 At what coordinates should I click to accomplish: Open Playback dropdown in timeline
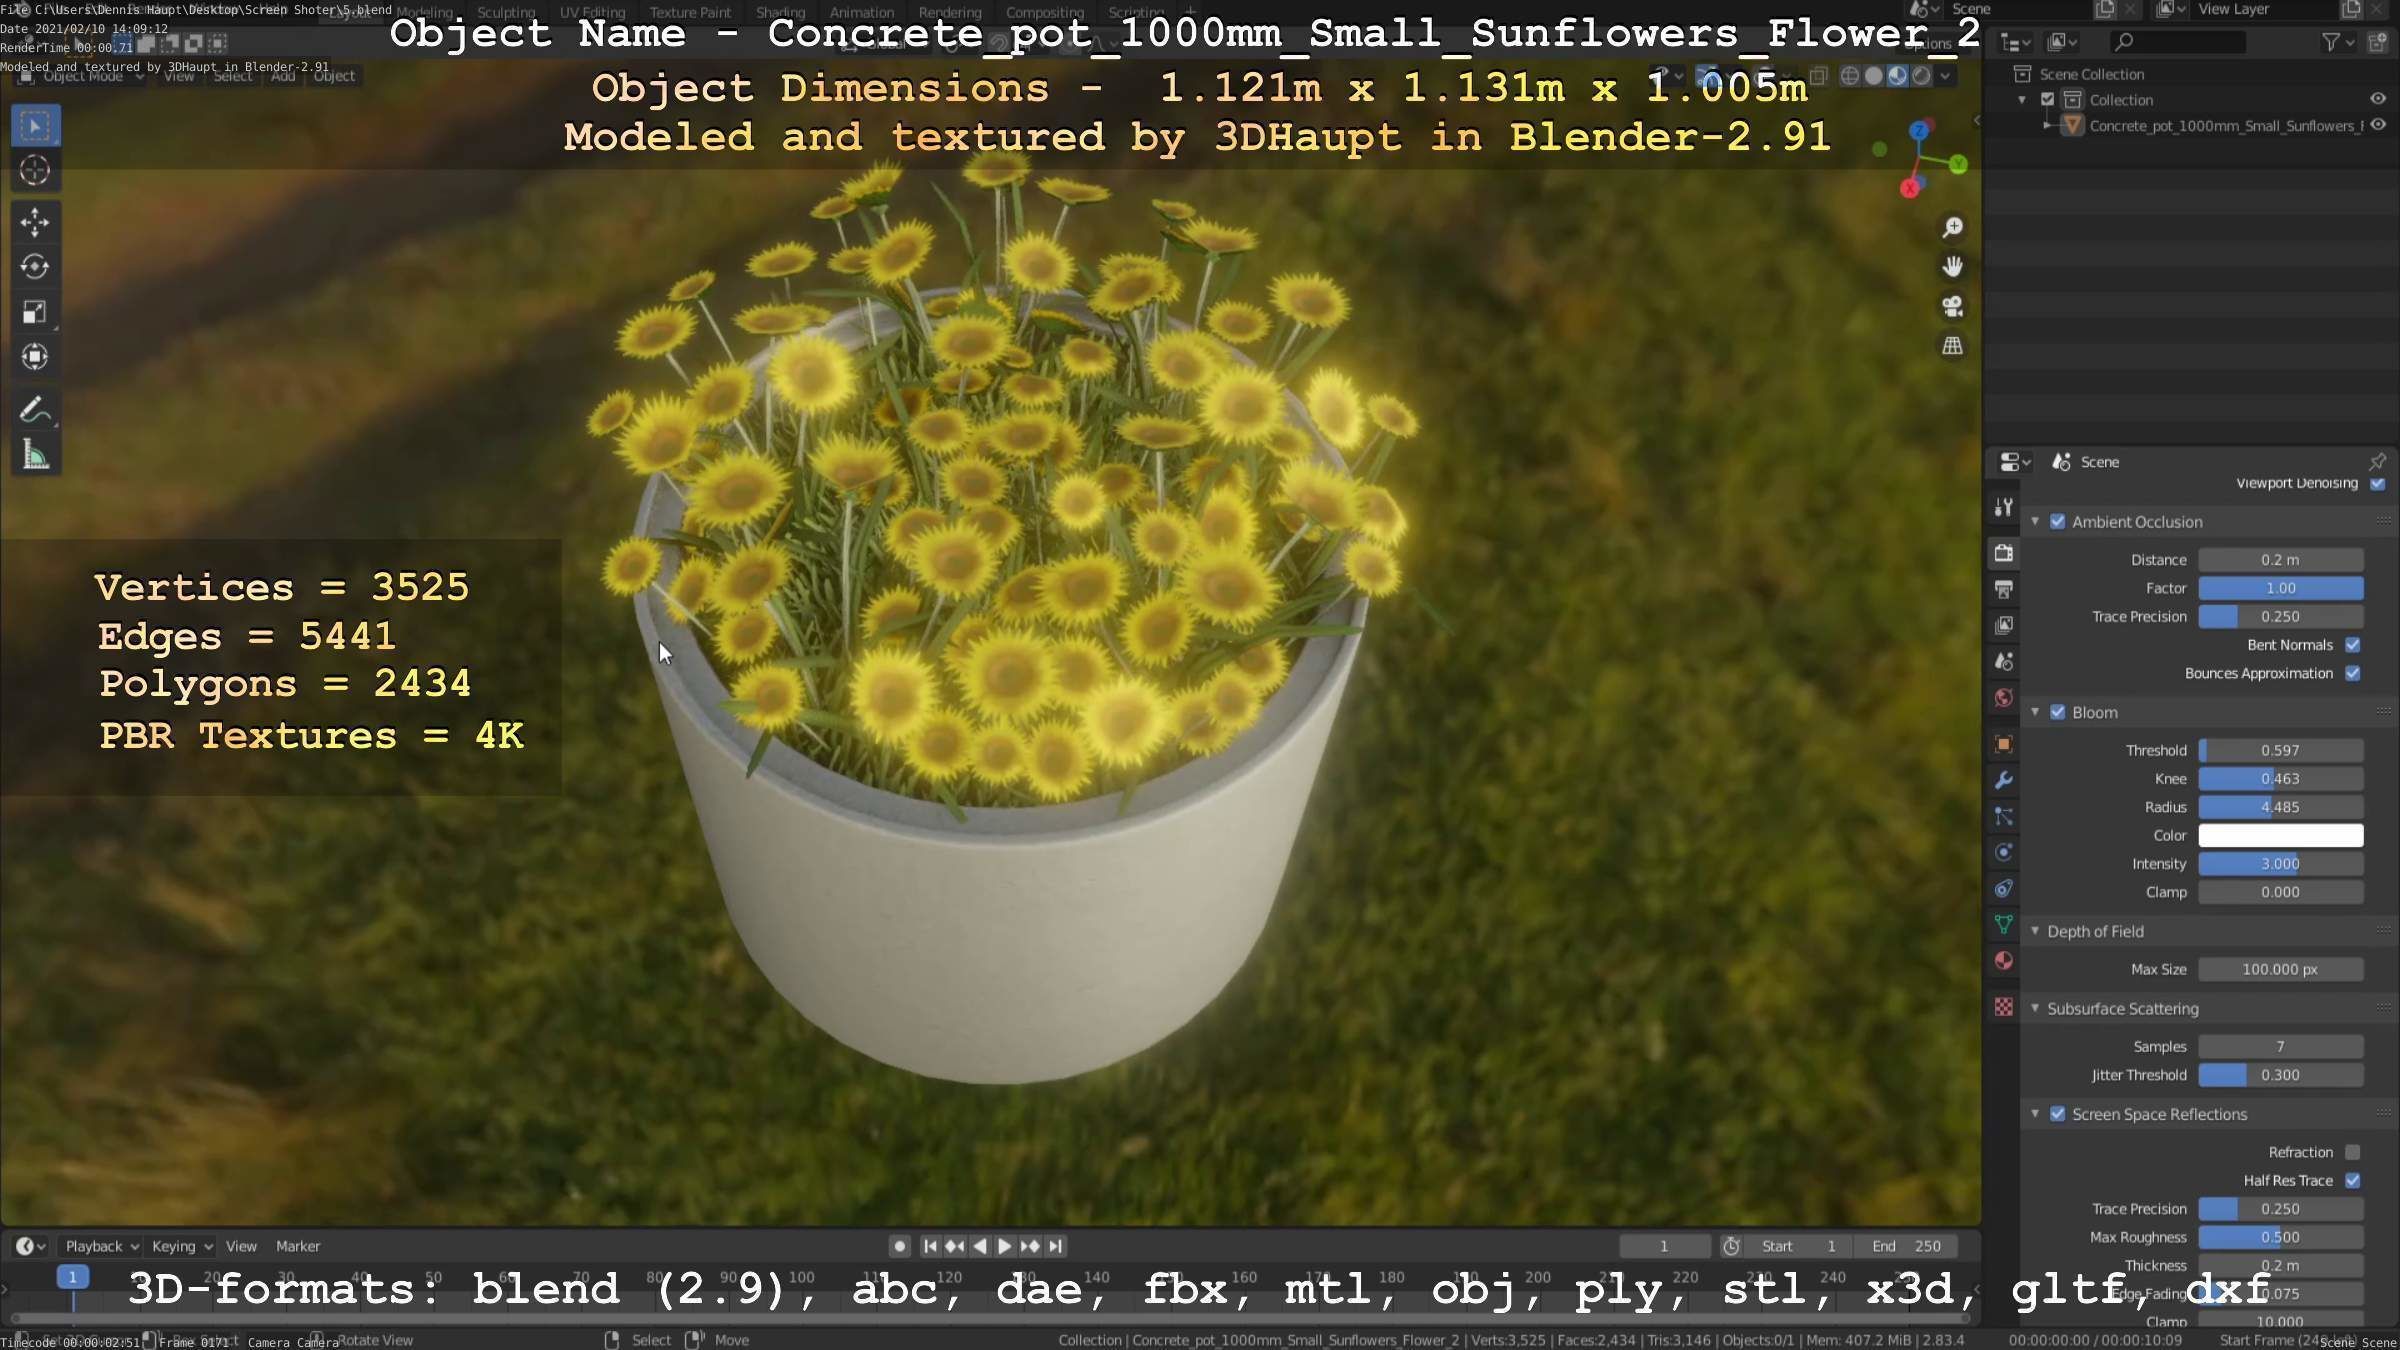click(x=101, y=1246)
